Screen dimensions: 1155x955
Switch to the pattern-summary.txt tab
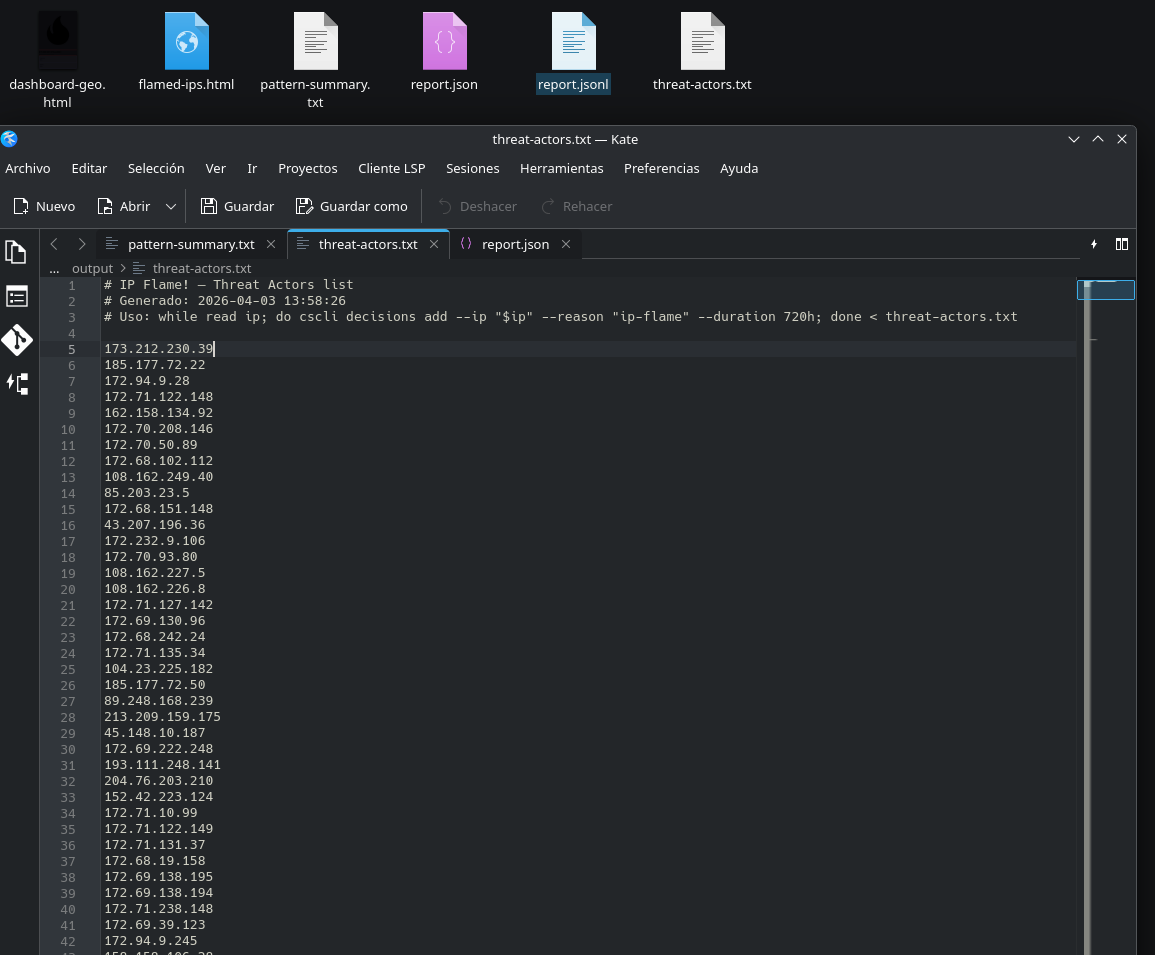(190, 244)
